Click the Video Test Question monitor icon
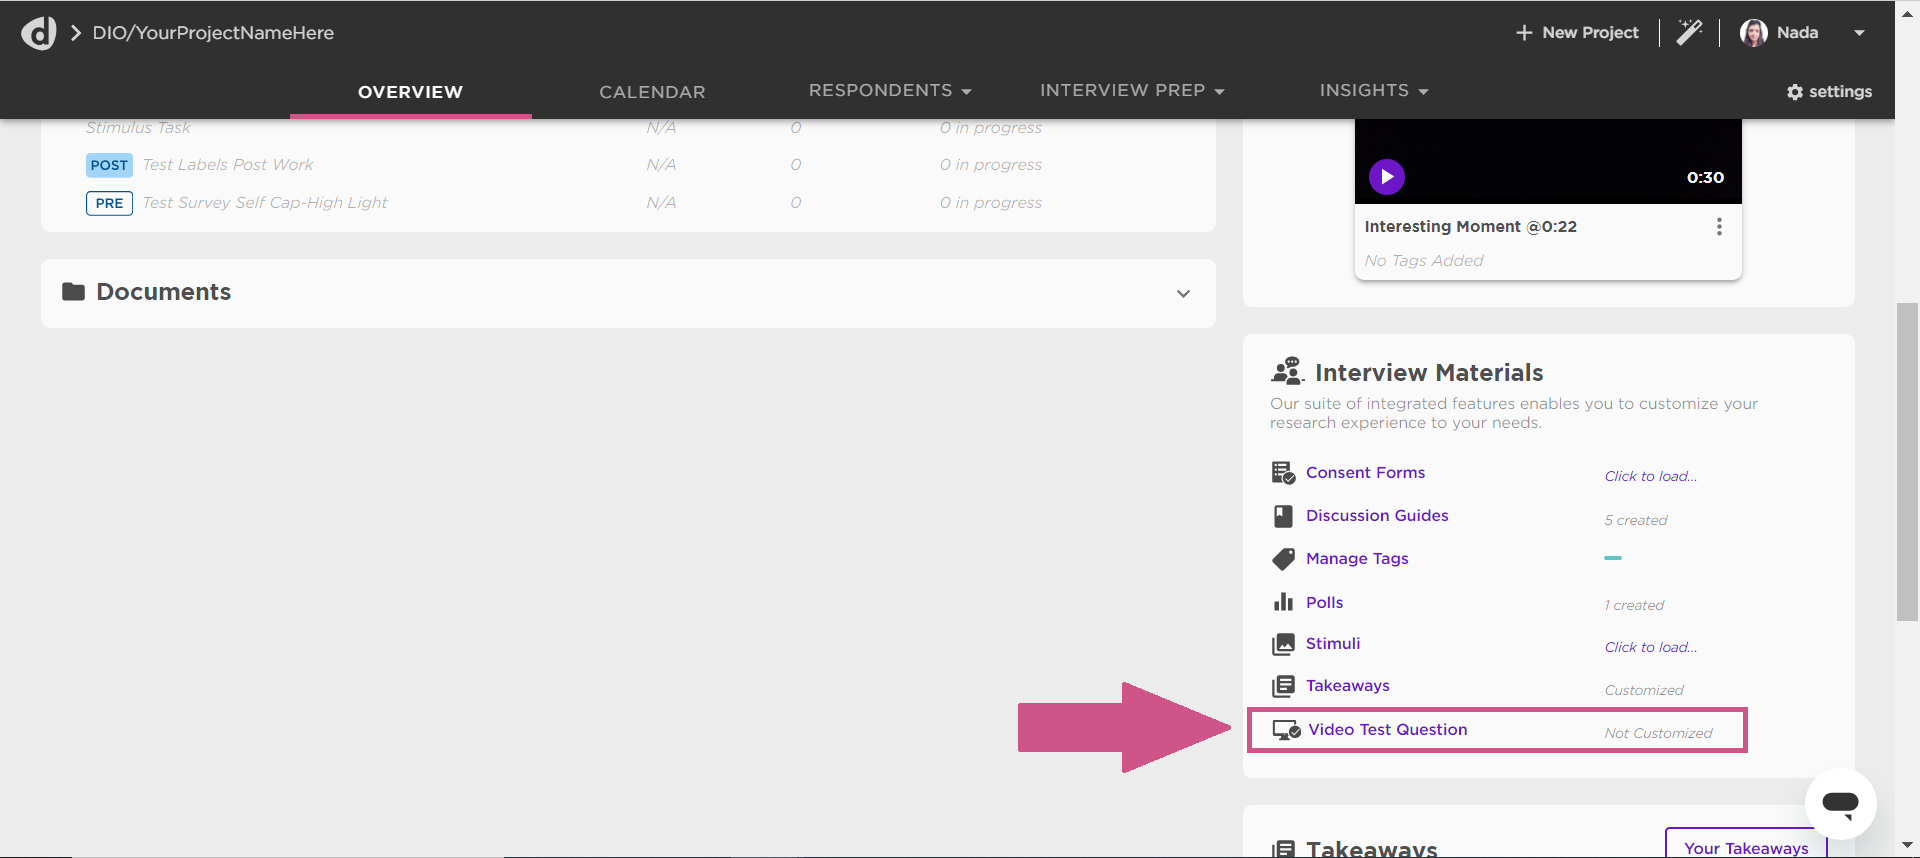The image size is (1920, 858). pos(1286,730)
